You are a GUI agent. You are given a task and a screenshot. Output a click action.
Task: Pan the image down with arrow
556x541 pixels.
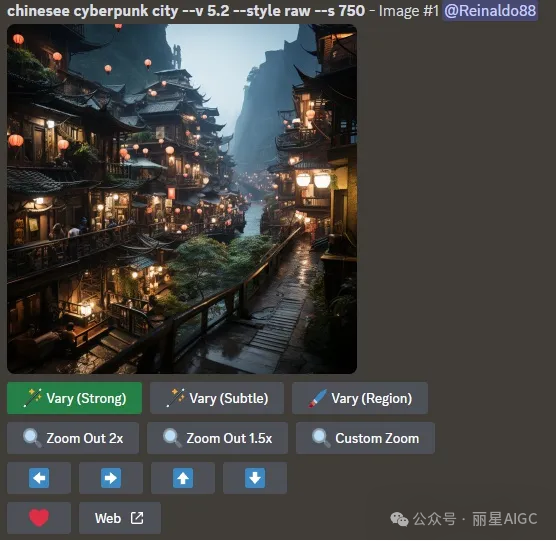tap(255, 478)
